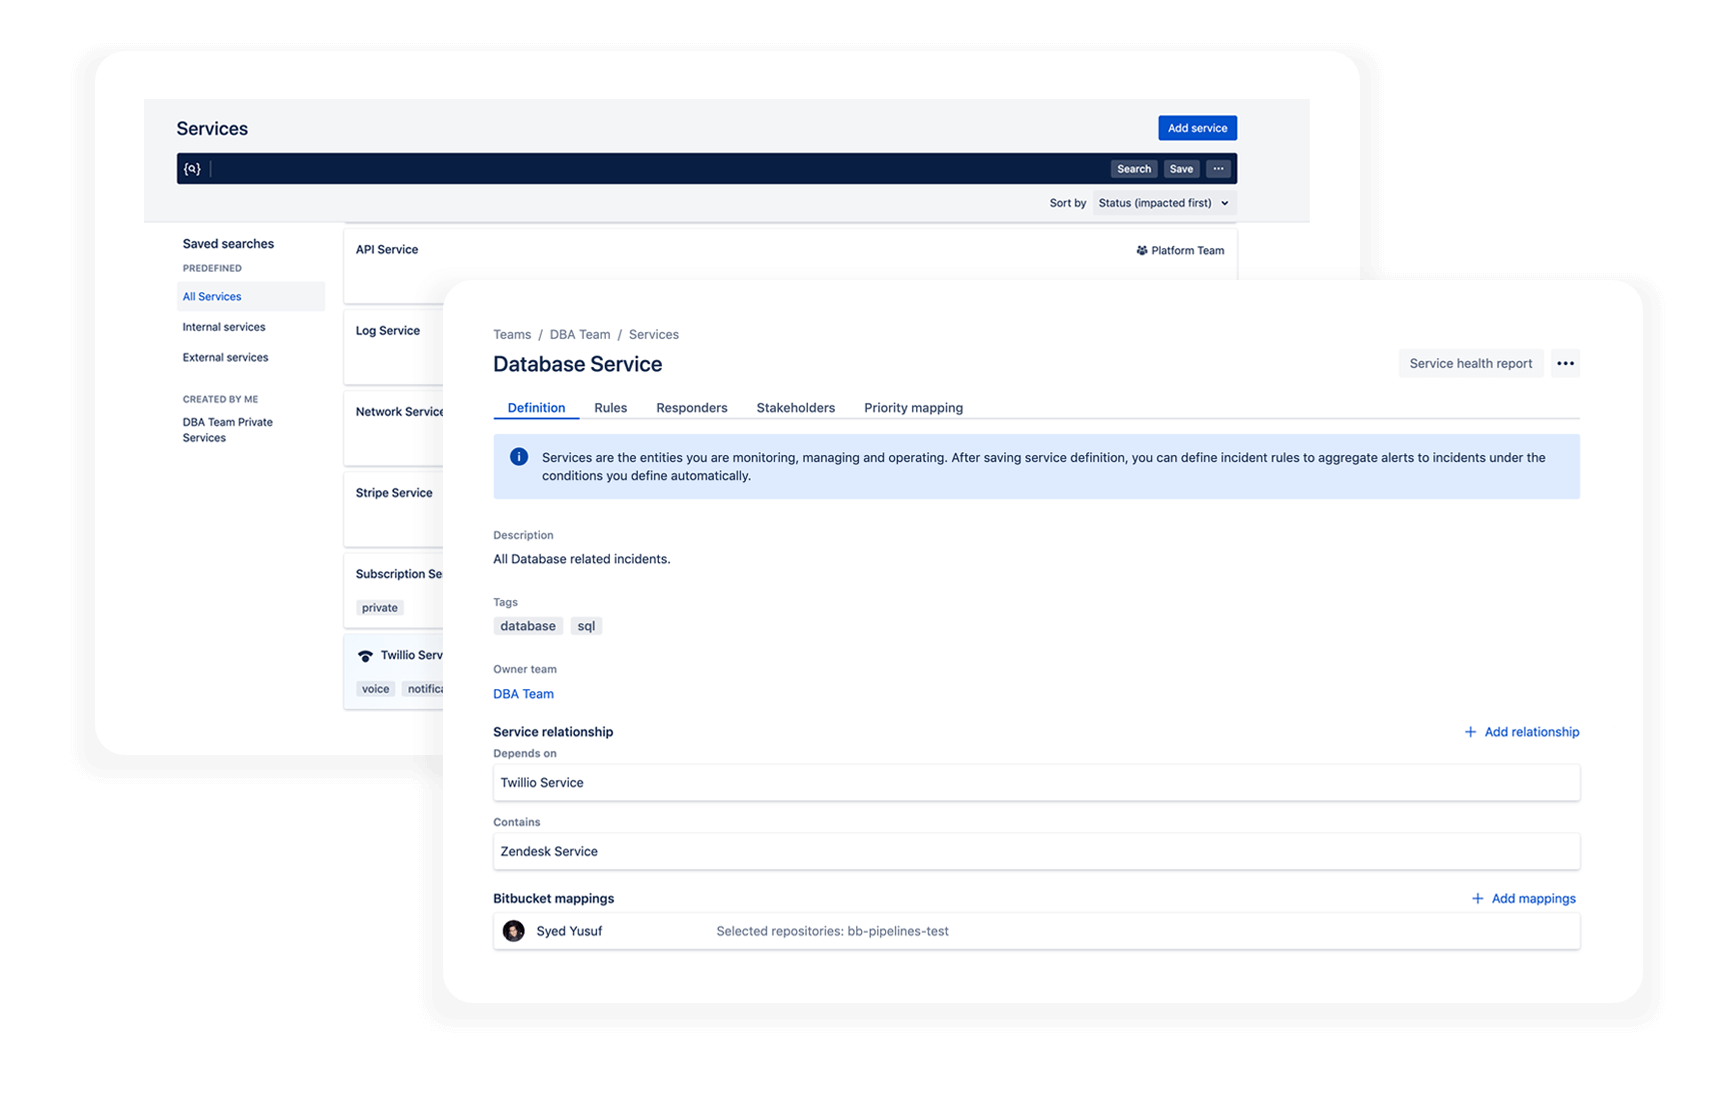Click inside the search input field
The image size is (1736, 1100).
click(600, 168)
